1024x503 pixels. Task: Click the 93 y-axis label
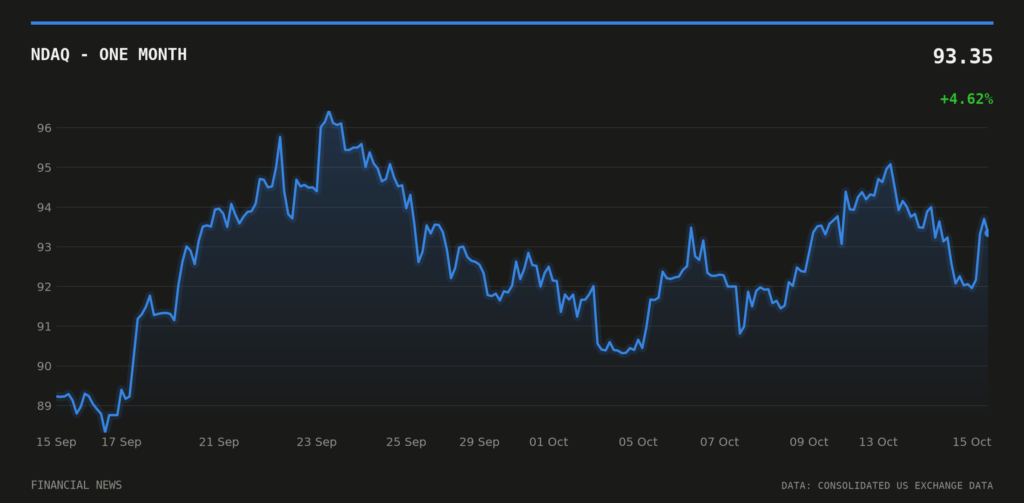pos(43,248)
